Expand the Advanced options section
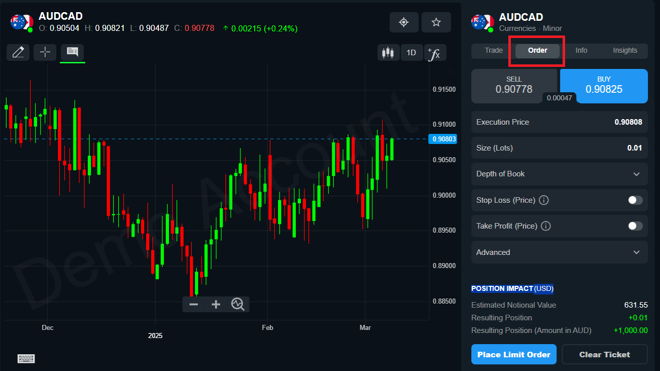Screen dimensions: 660x371 tap(559, 252)
